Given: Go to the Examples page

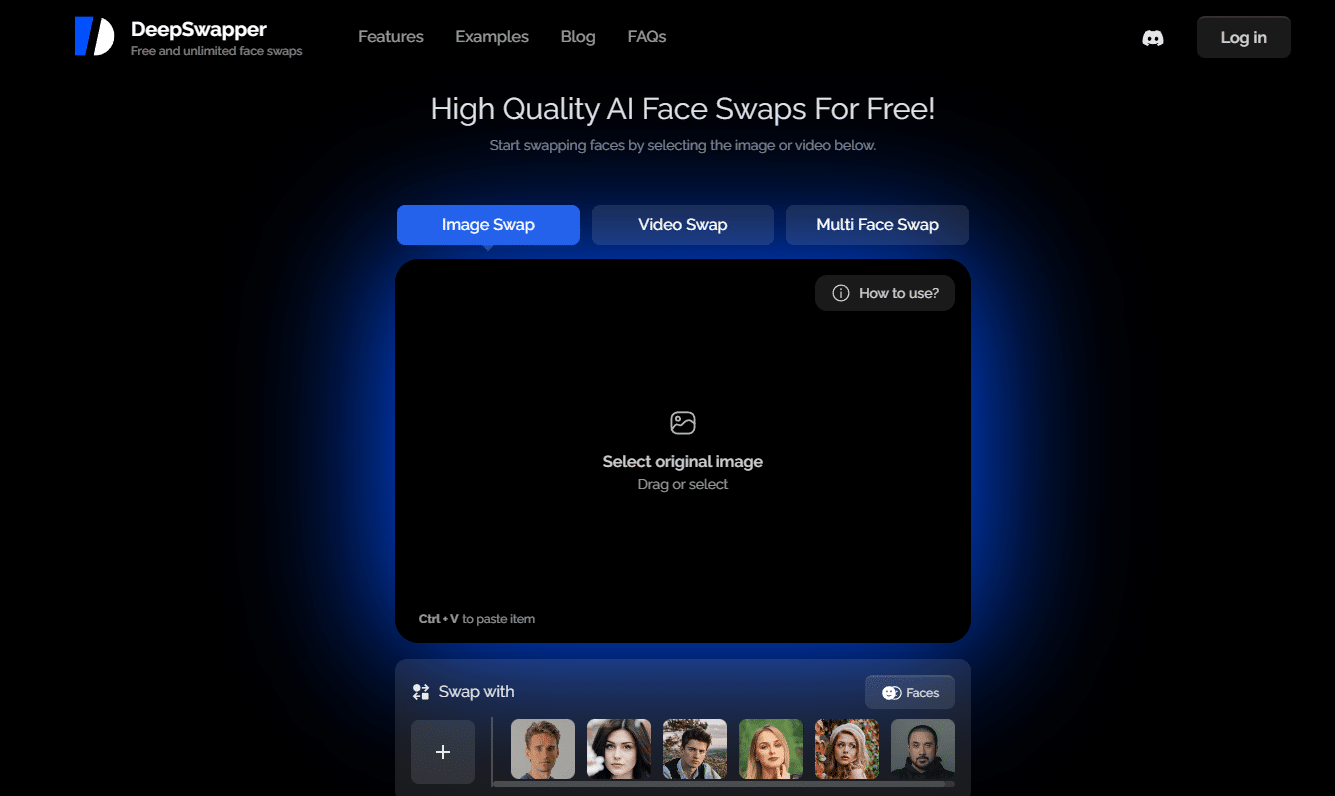Looking at the screenshot, I should coord(492,37).
